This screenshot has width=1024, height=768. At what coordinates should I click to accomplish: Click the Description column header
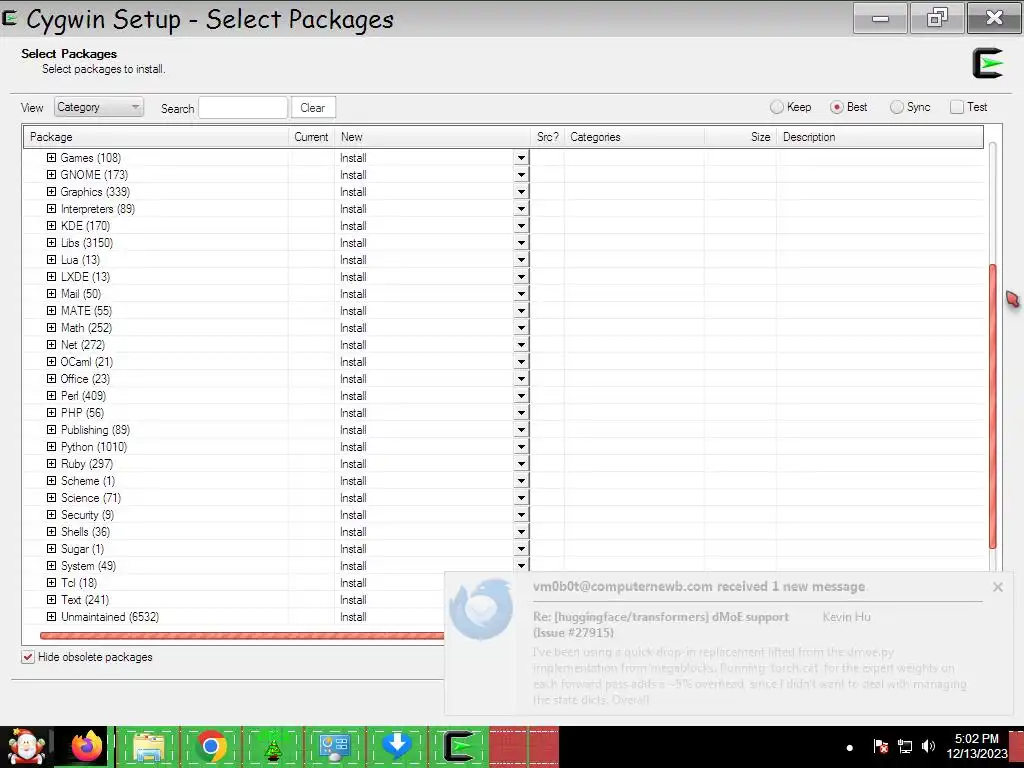[880, 137]
